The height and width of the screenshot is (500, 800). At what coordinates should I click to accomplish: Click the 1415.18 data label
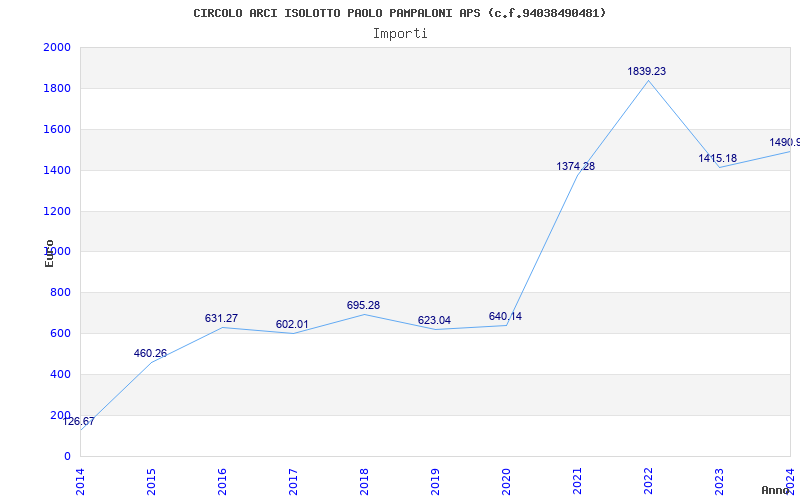point(718,158)
